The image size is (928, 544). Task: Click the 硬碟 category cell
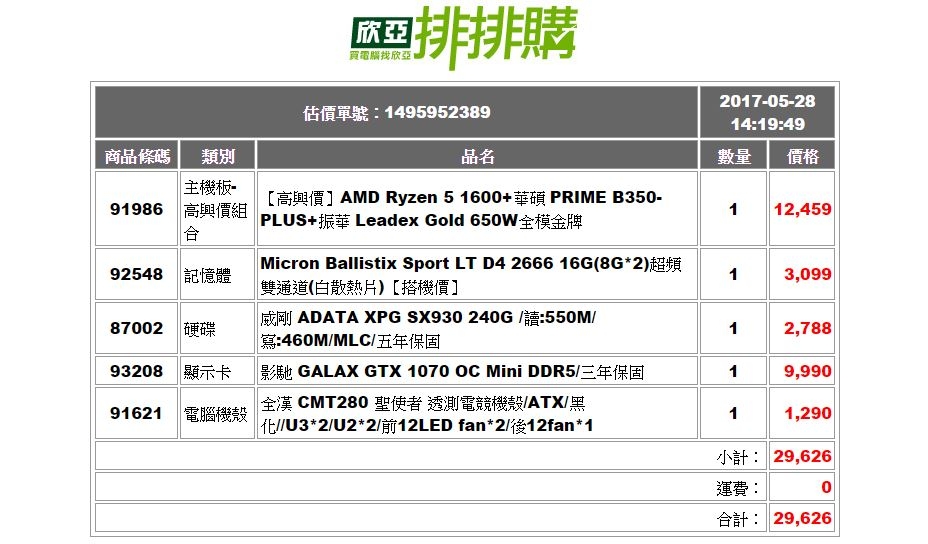tap(217, 328)
